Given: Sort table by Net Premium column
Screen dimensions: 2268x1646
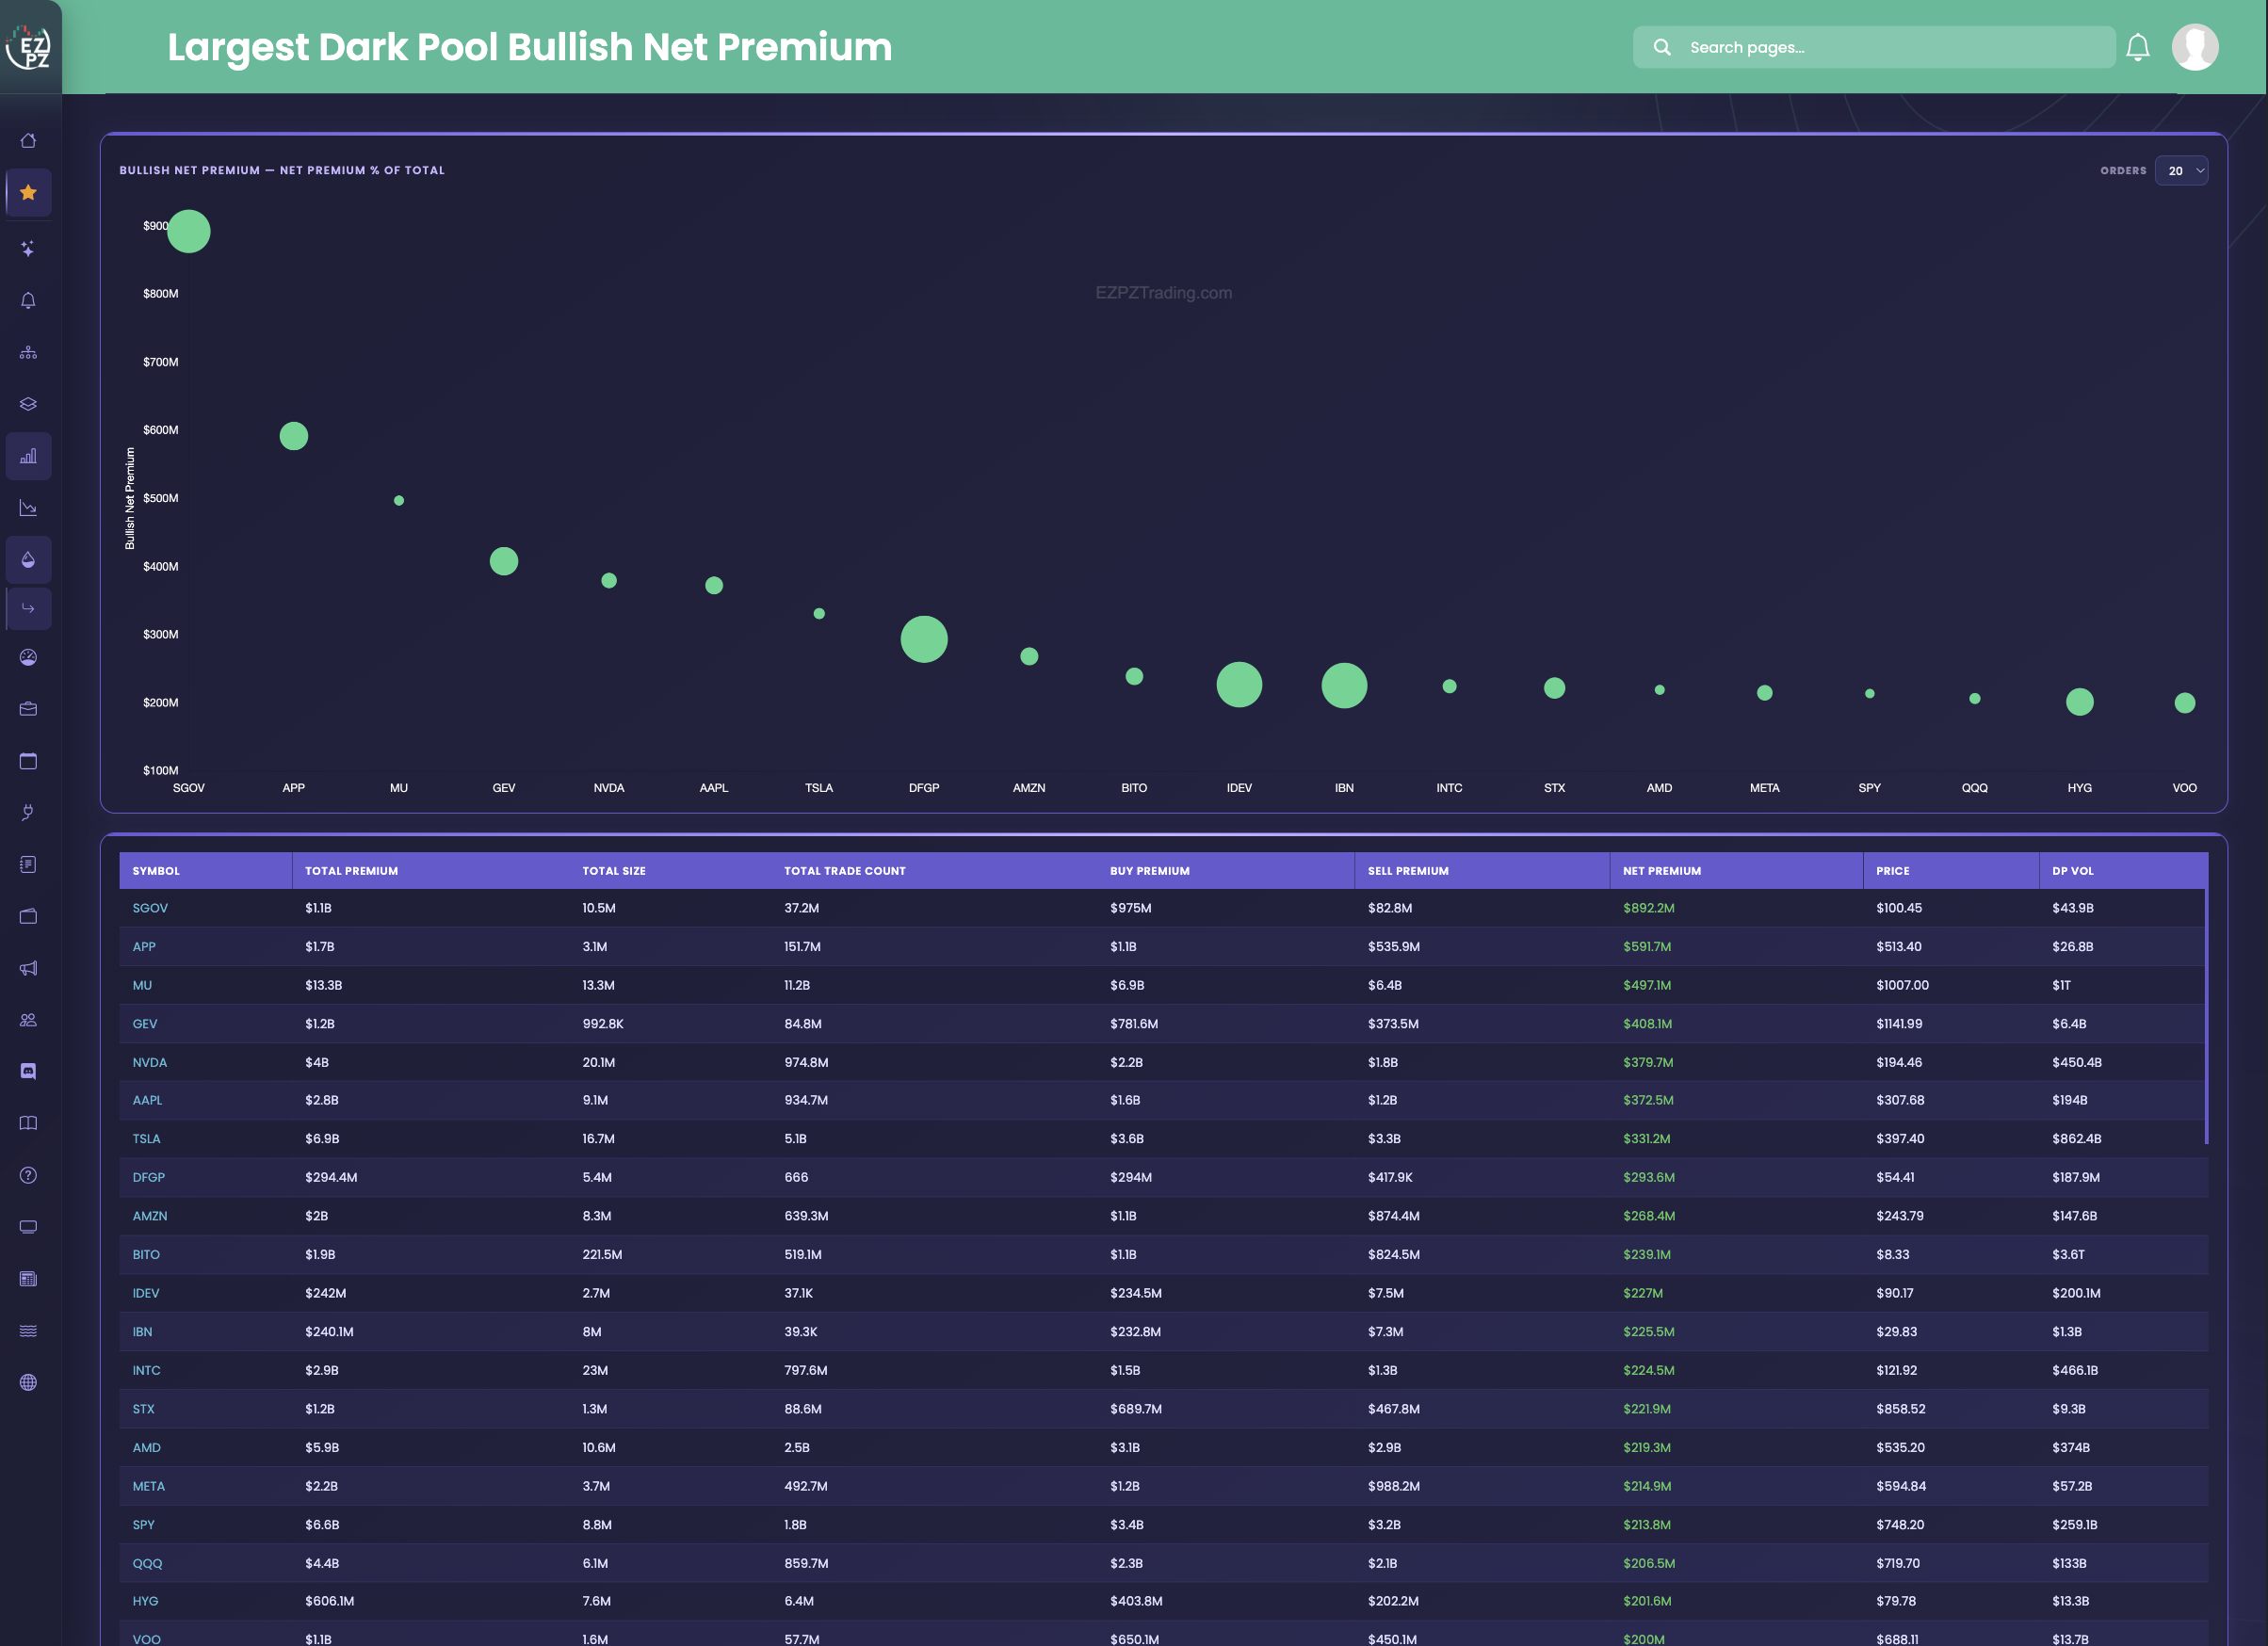Looking at the screenshot, I should [1662, 871].
